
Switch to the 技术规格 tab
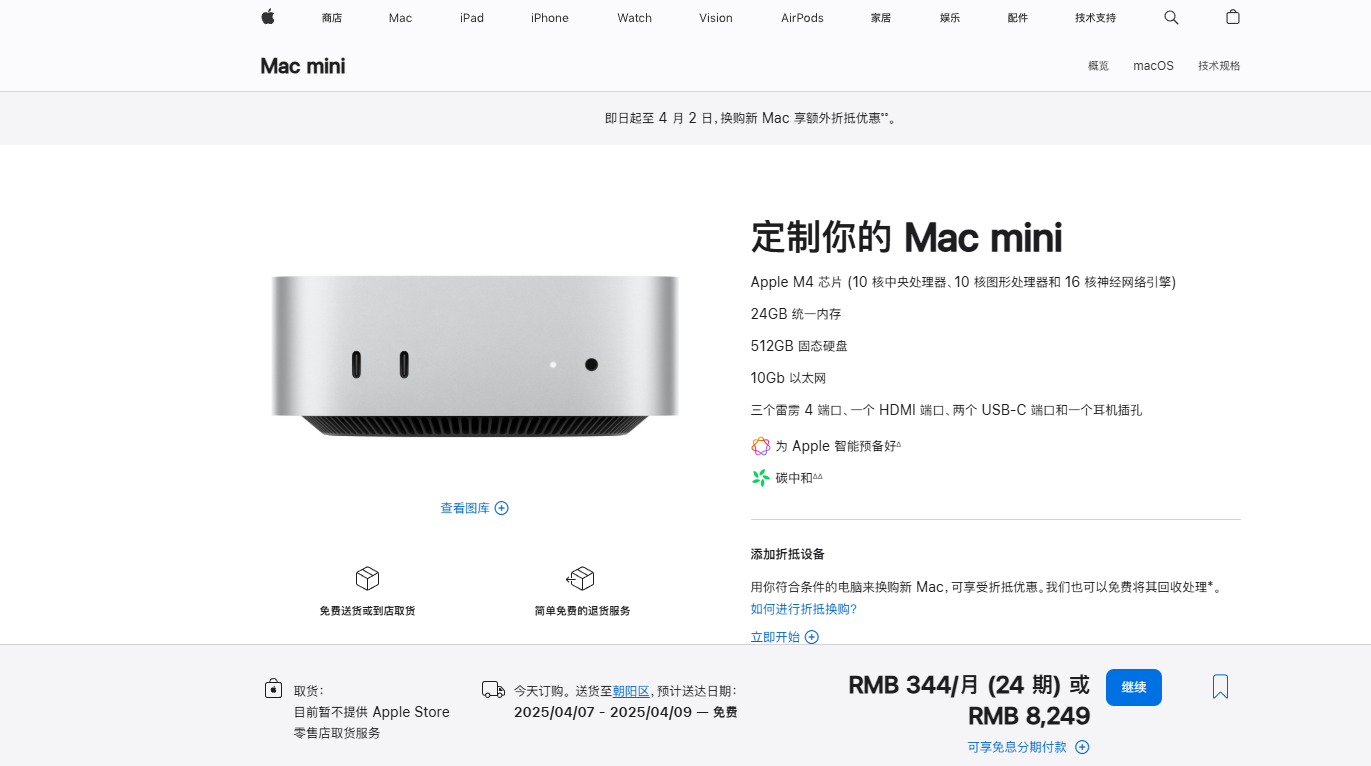1219,66
